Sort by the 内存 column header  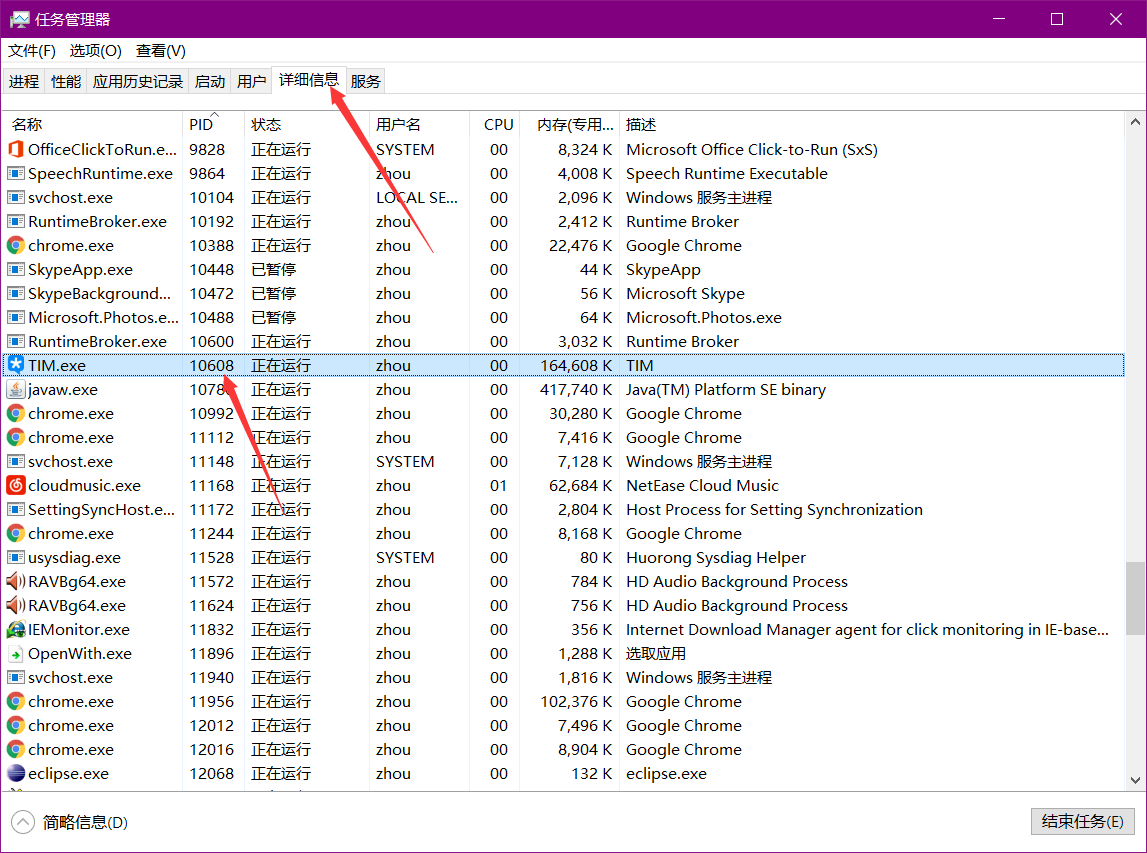(574, 125)
